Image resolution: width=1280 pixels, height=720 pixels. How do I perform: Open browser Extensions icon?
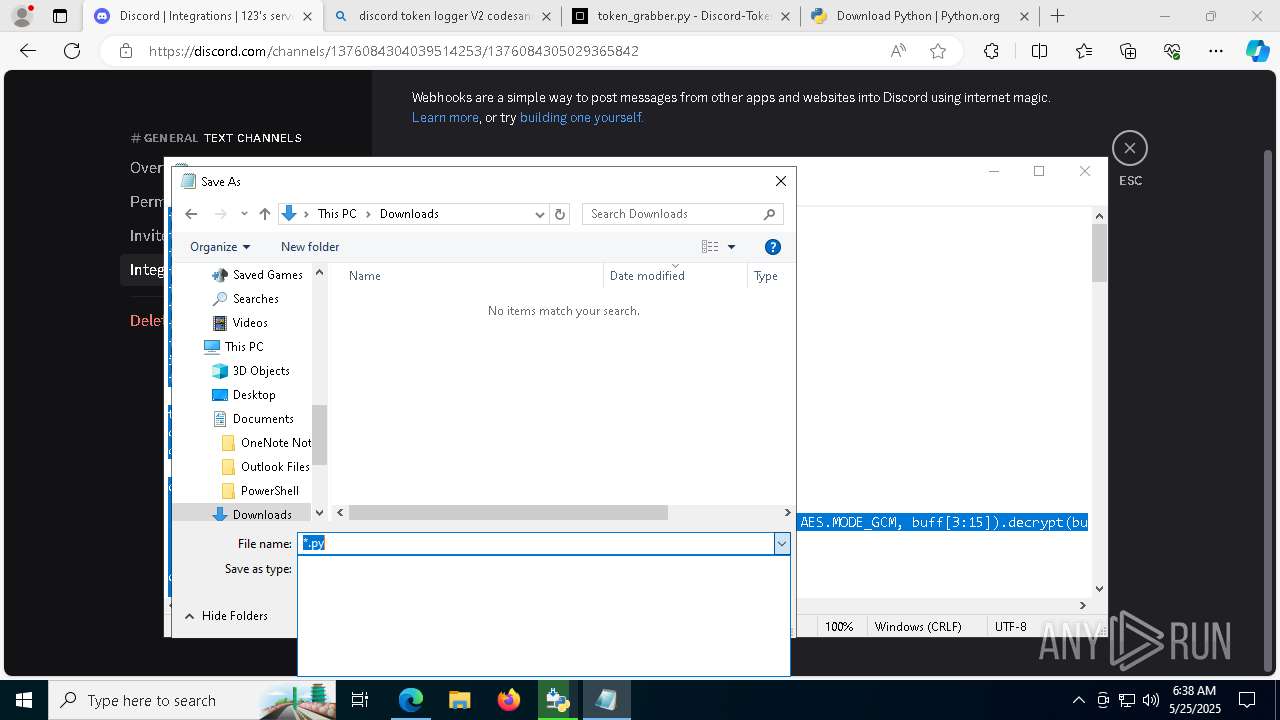(991, 51)
